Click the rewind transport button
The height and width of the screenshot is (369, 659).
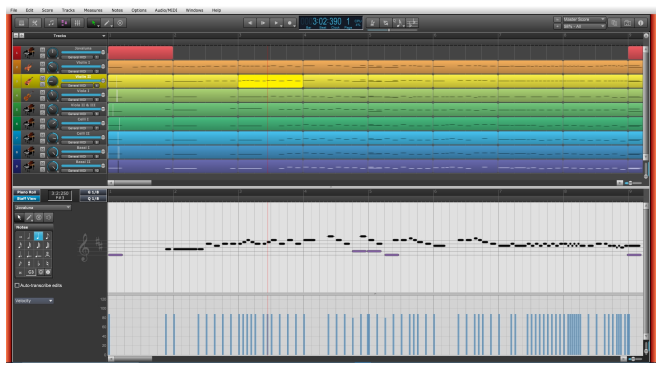pos(250,23)
